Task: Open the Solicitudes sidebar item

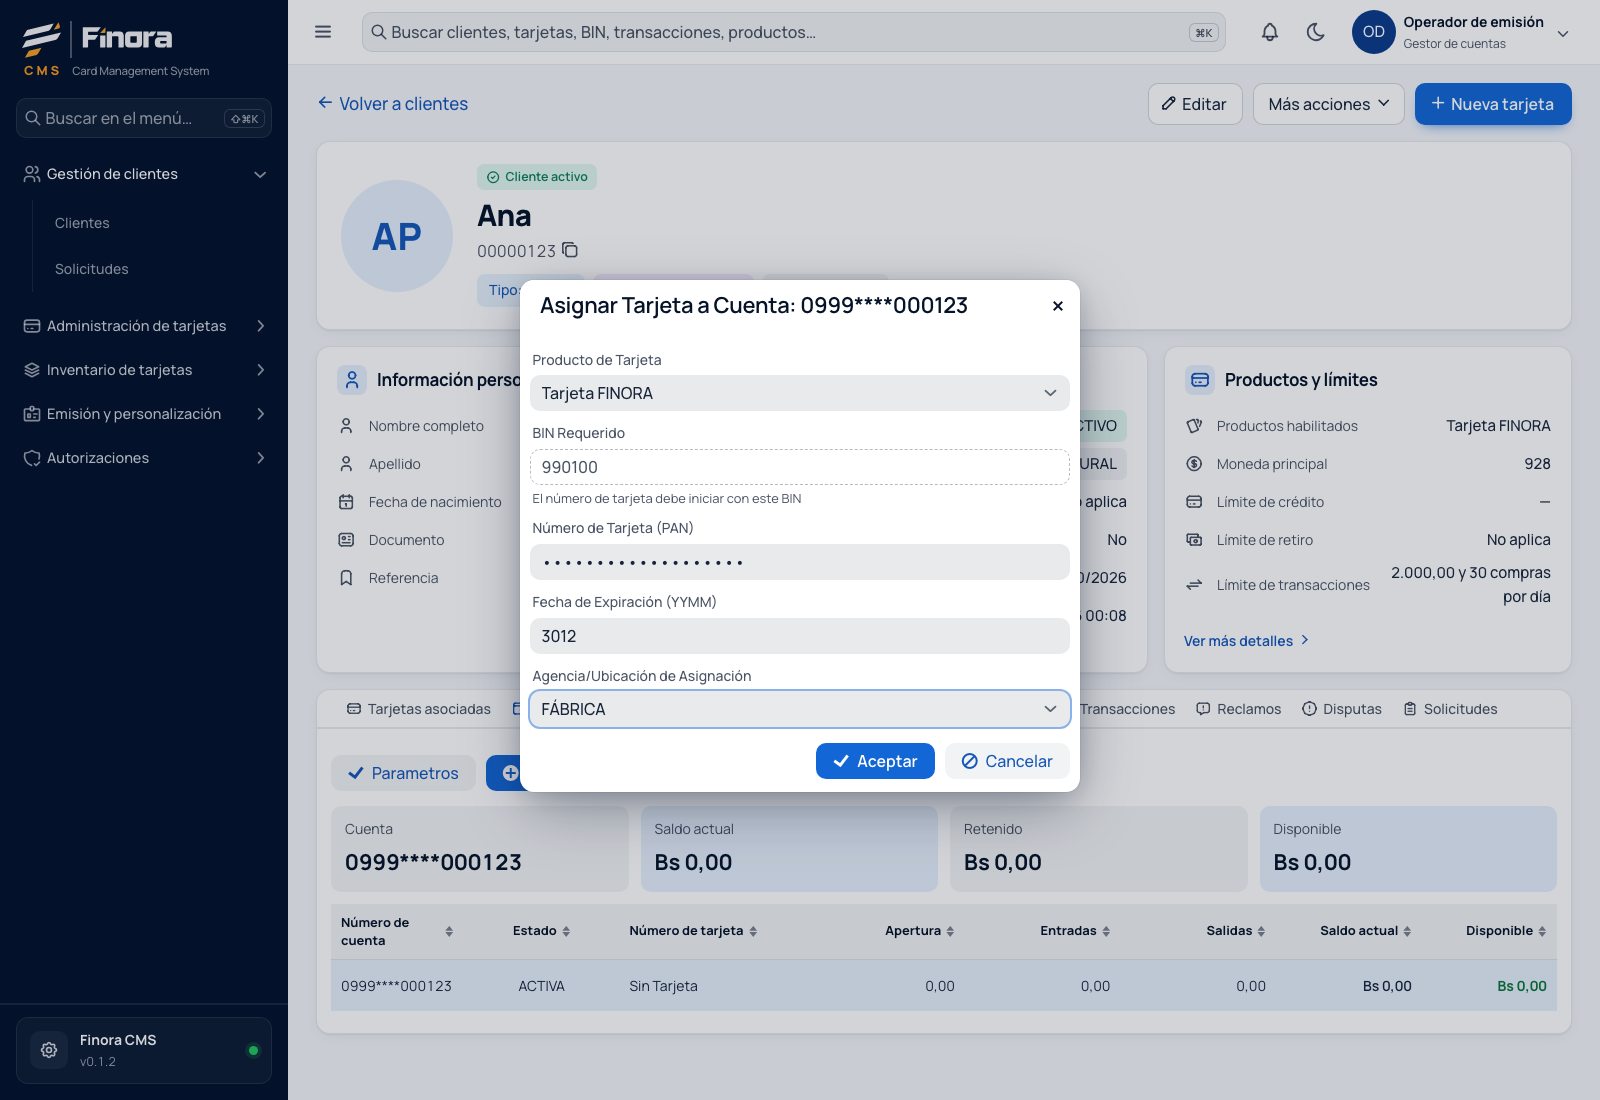Action: [92, 269]
